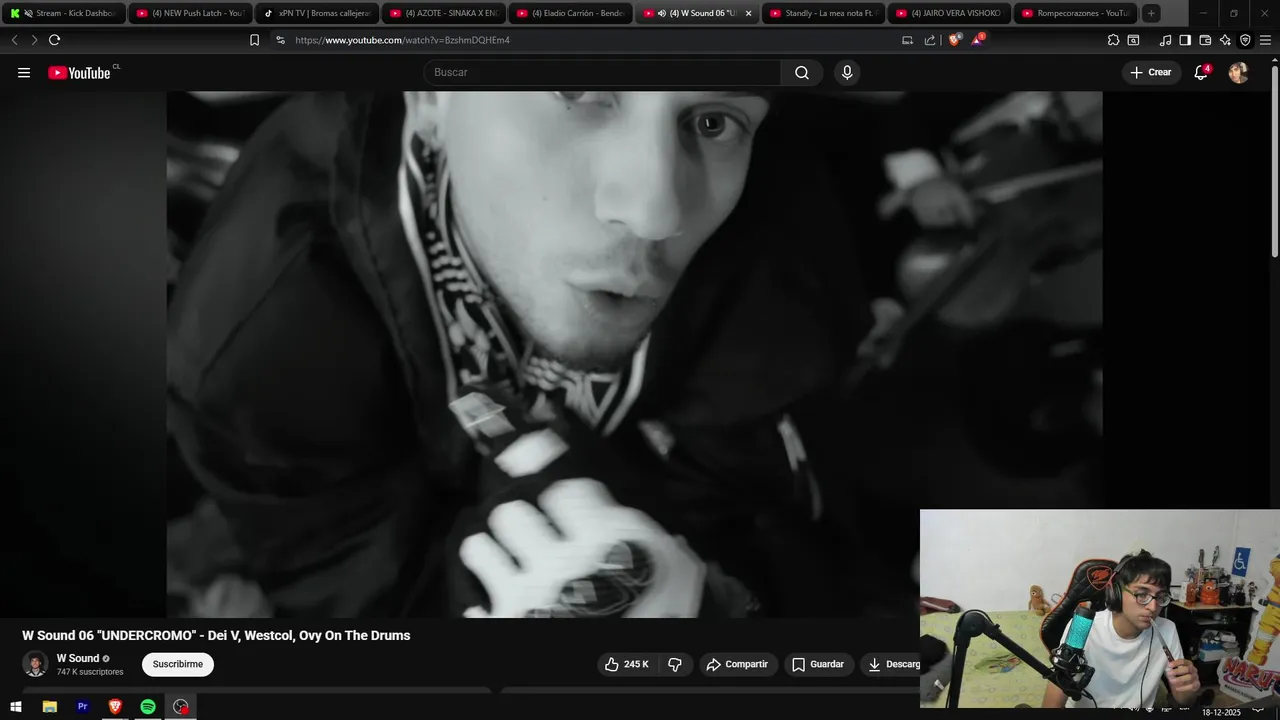The width and height of the screenshot is (1280, 720).
Task: Switch to JAIRO VERA VISHOKO tab
Action: [951, 13]
